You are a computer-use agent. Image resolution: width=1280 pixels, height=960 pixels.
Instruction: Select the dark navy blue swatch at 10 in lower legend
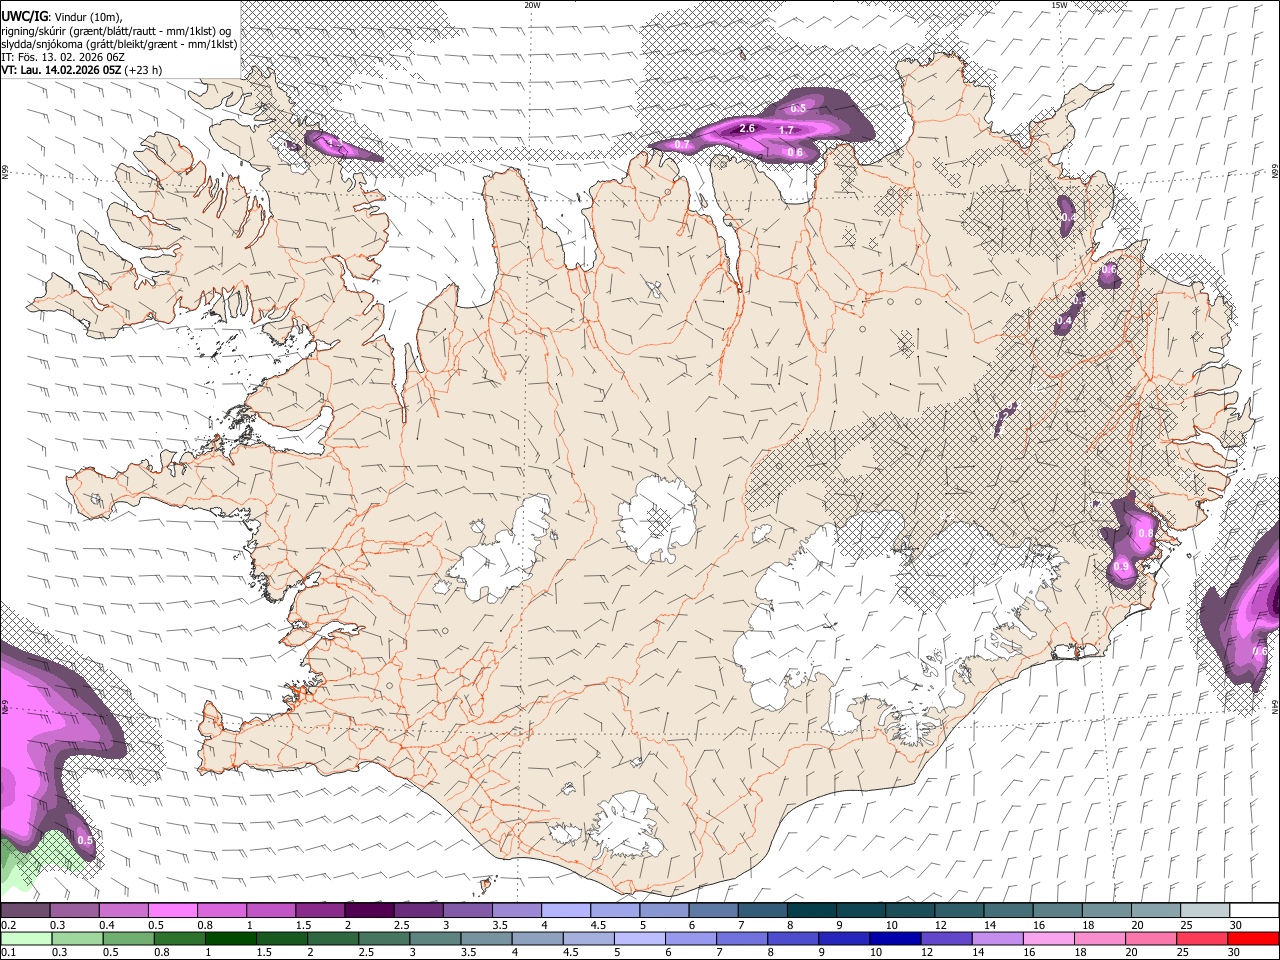click(x=894, y=938)
